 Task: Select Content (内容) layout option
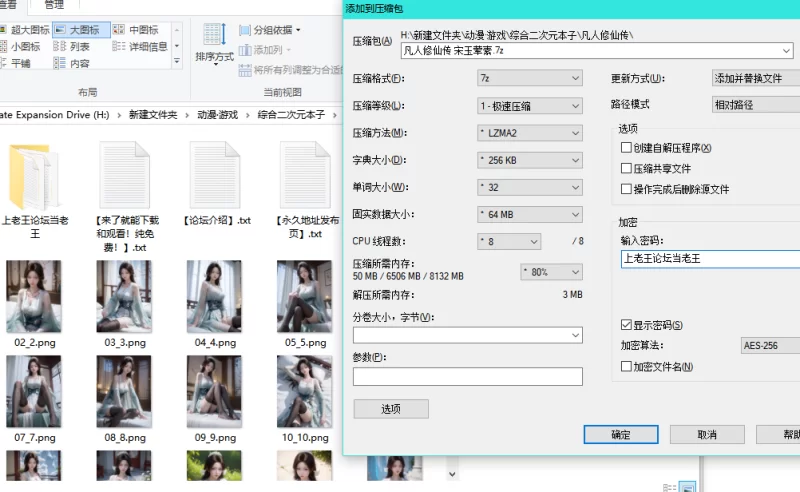(x=72, y=63)
